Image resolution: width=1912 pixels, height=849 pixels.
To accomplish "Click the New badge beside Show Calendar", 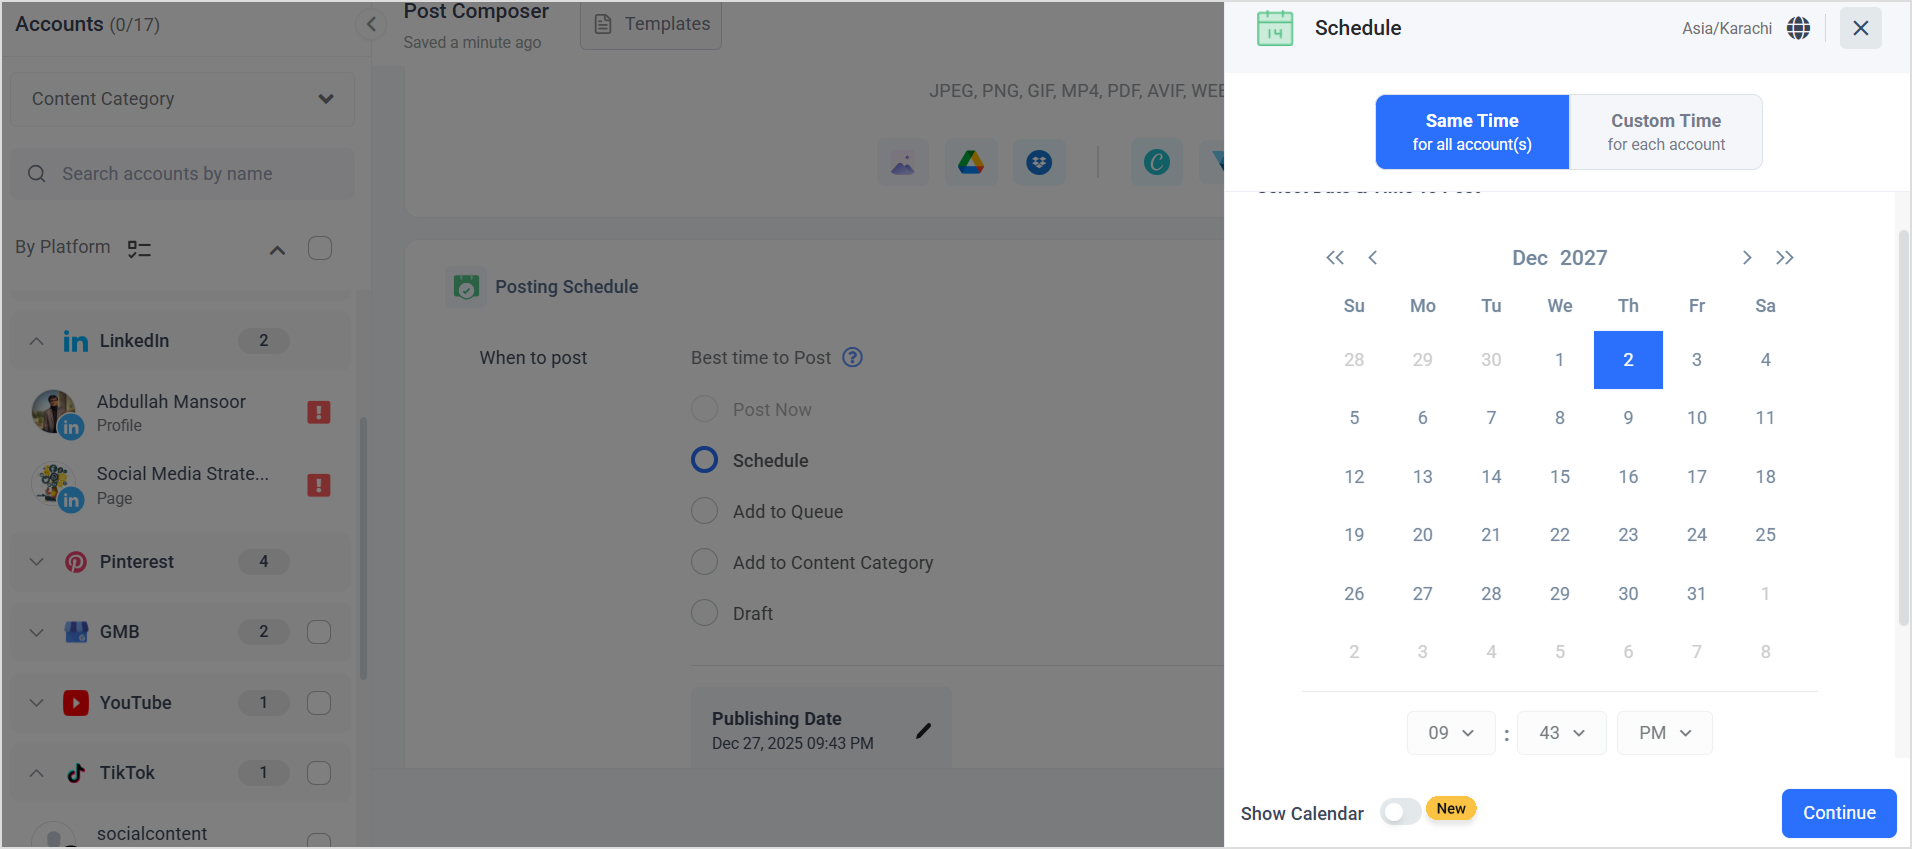I will [x=1451, y=809].
